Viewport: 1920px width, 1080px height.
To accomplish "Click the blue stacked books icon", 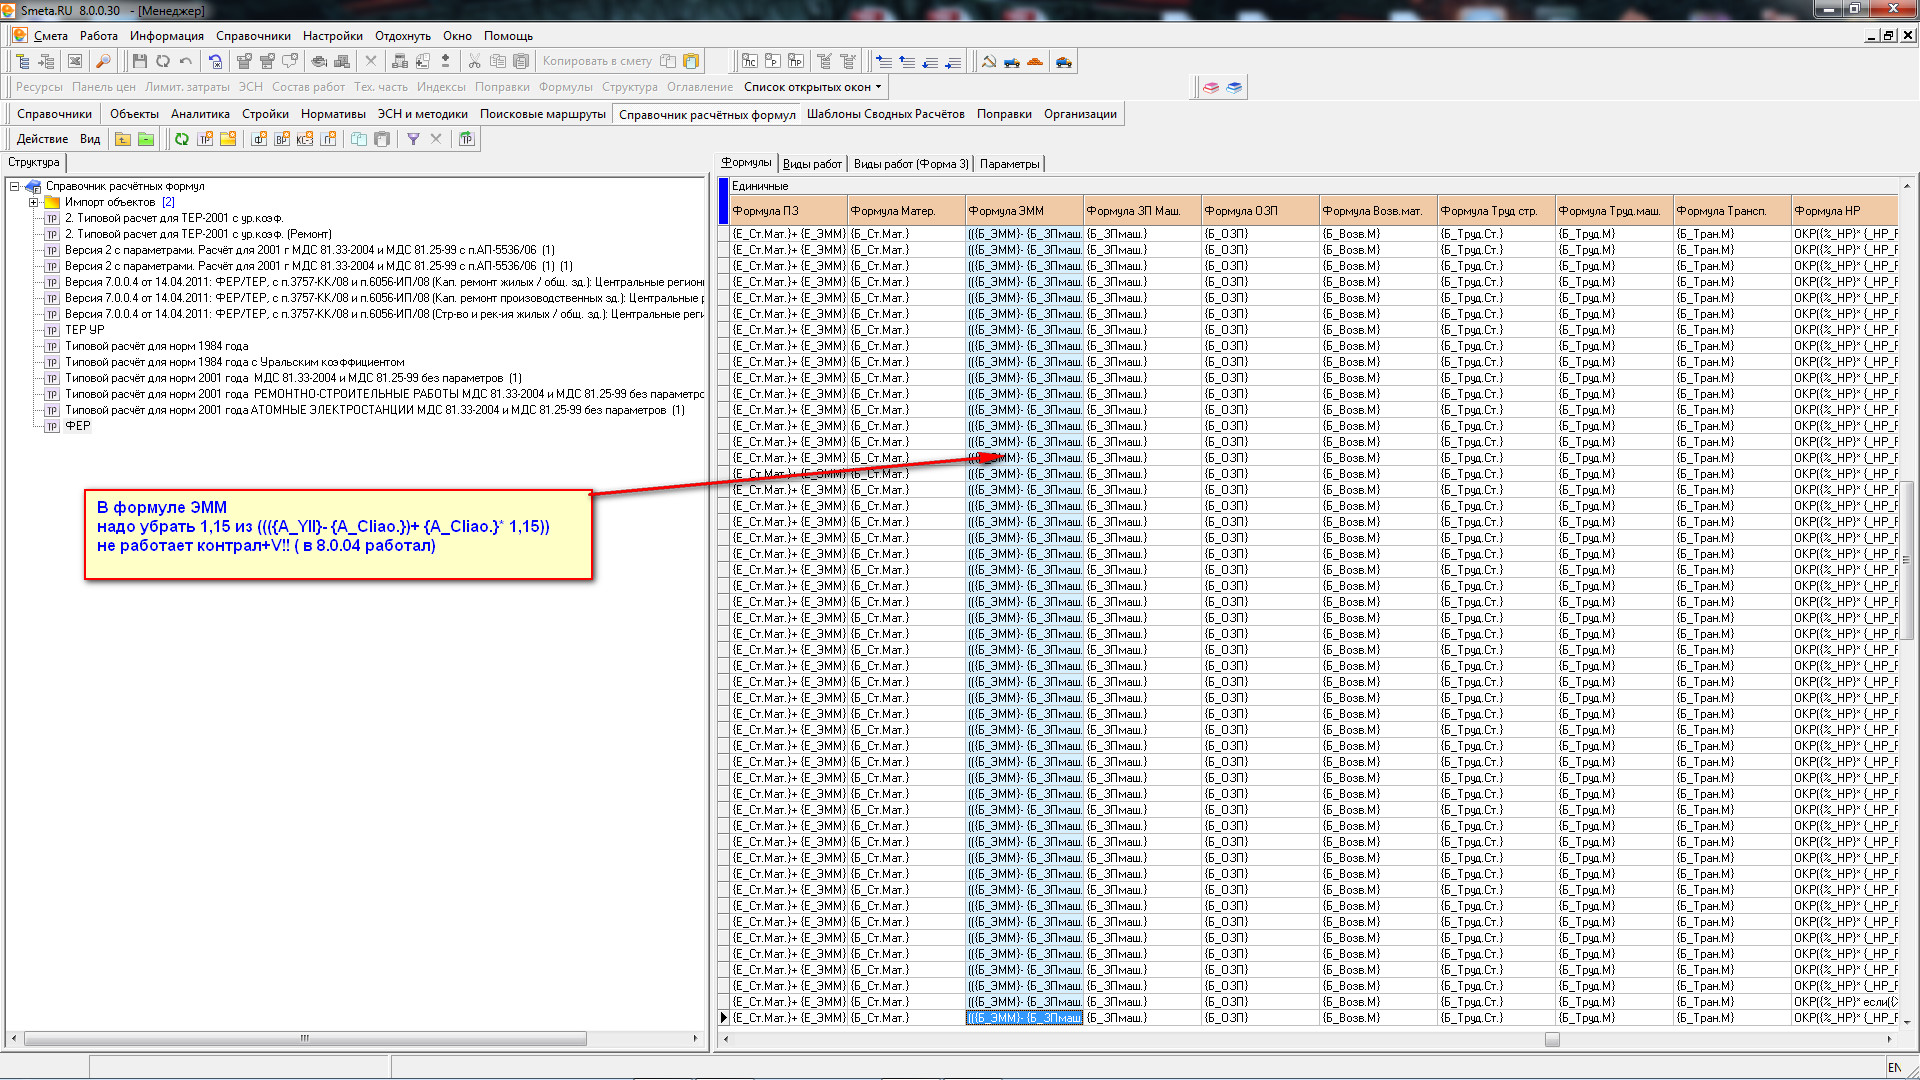I will point(1234,87).
